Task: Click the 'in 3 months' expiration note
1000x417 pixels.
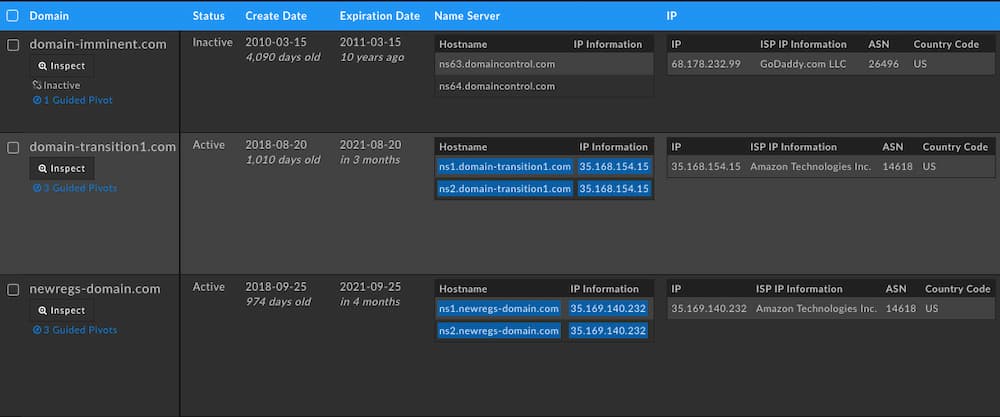Action: (x=370, y=160)
